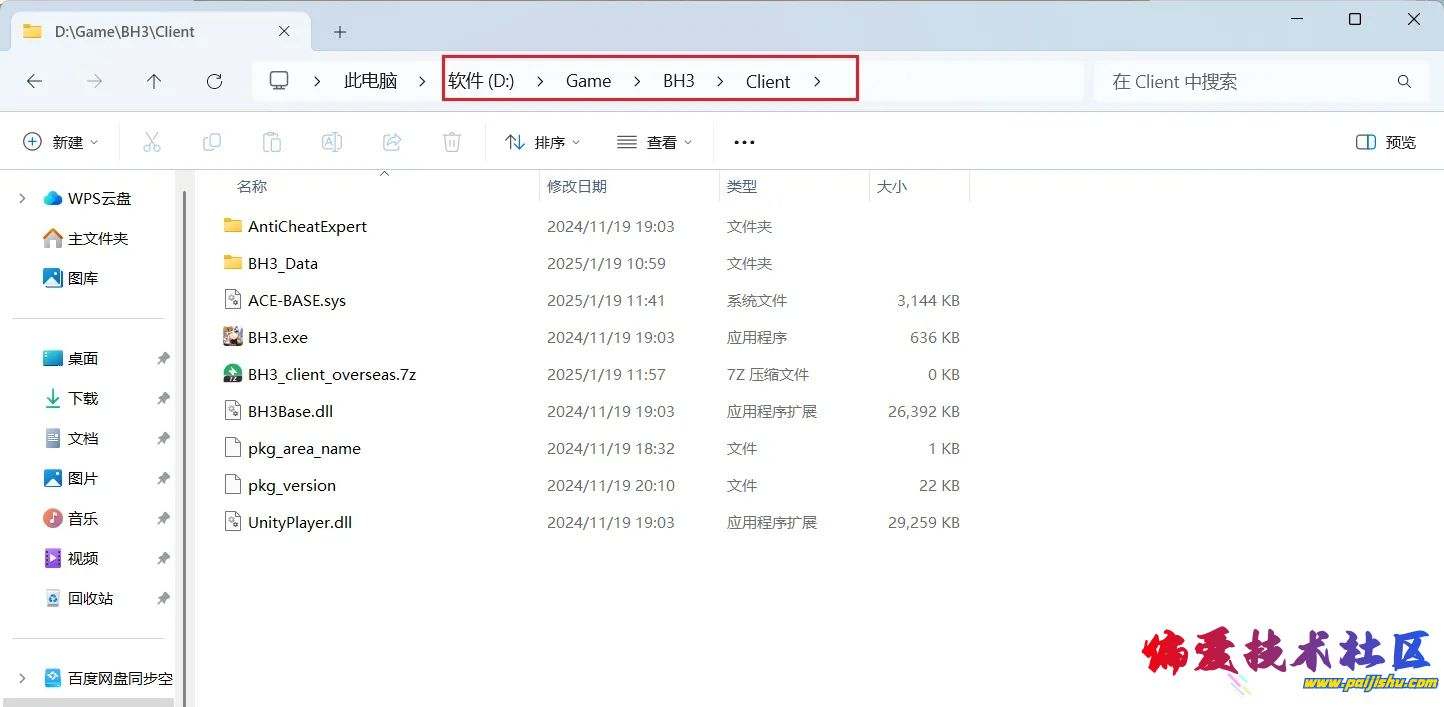
Task: Open 下载 in the sidebar
Action: (x=71, y=398)
